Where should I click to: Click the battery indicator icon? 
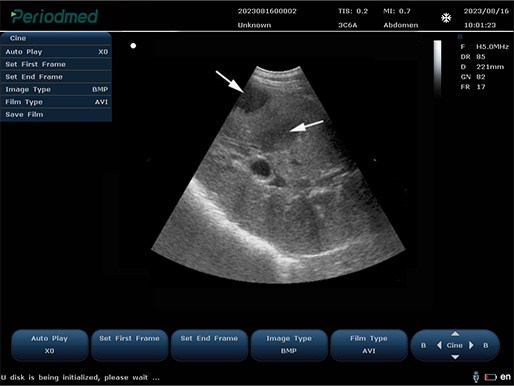point(491,377)
